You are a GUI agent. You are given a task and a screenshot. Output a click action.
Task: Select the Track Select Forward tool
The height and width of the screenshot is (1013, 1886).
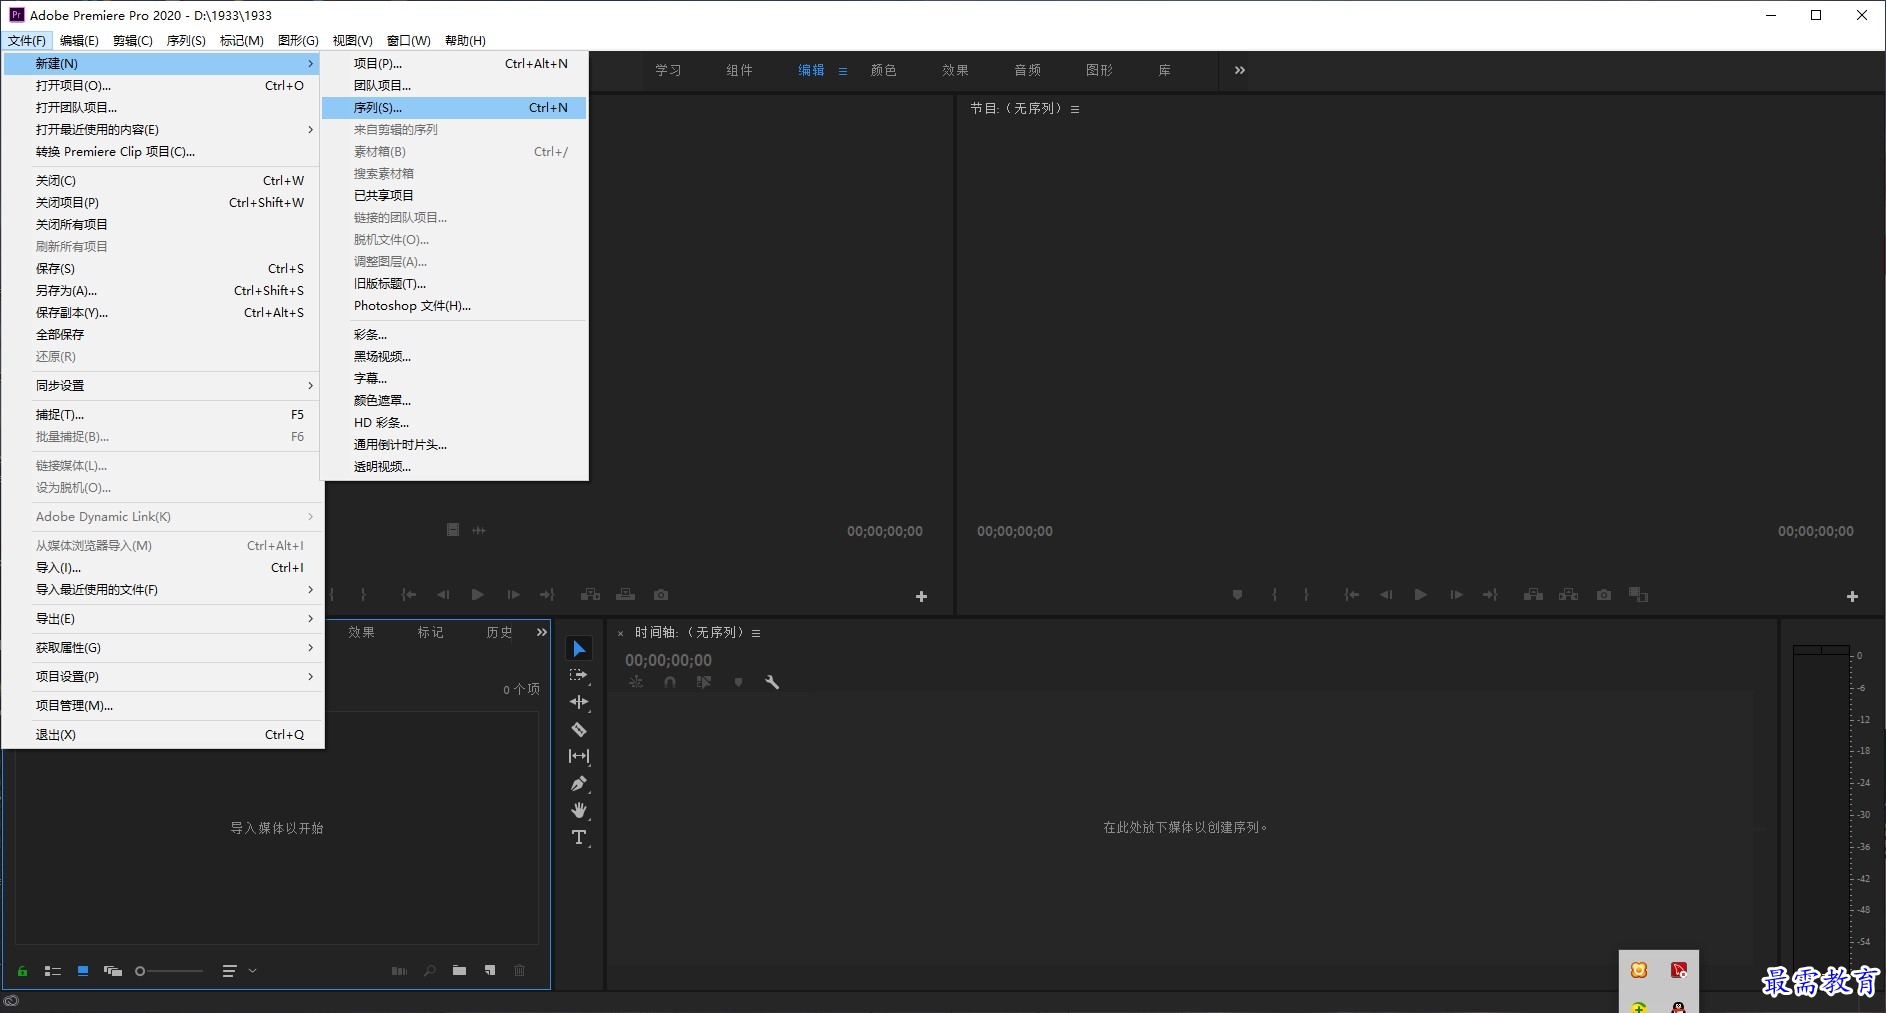[x=579, y=676]
